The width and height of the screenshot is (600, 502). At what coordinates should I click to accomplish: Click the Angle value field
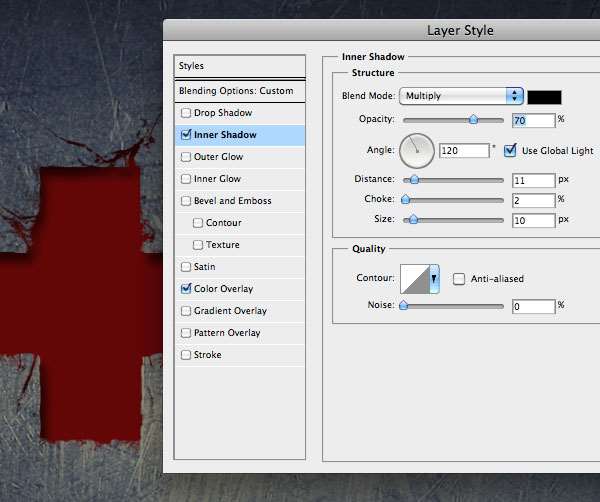point(463,151)
